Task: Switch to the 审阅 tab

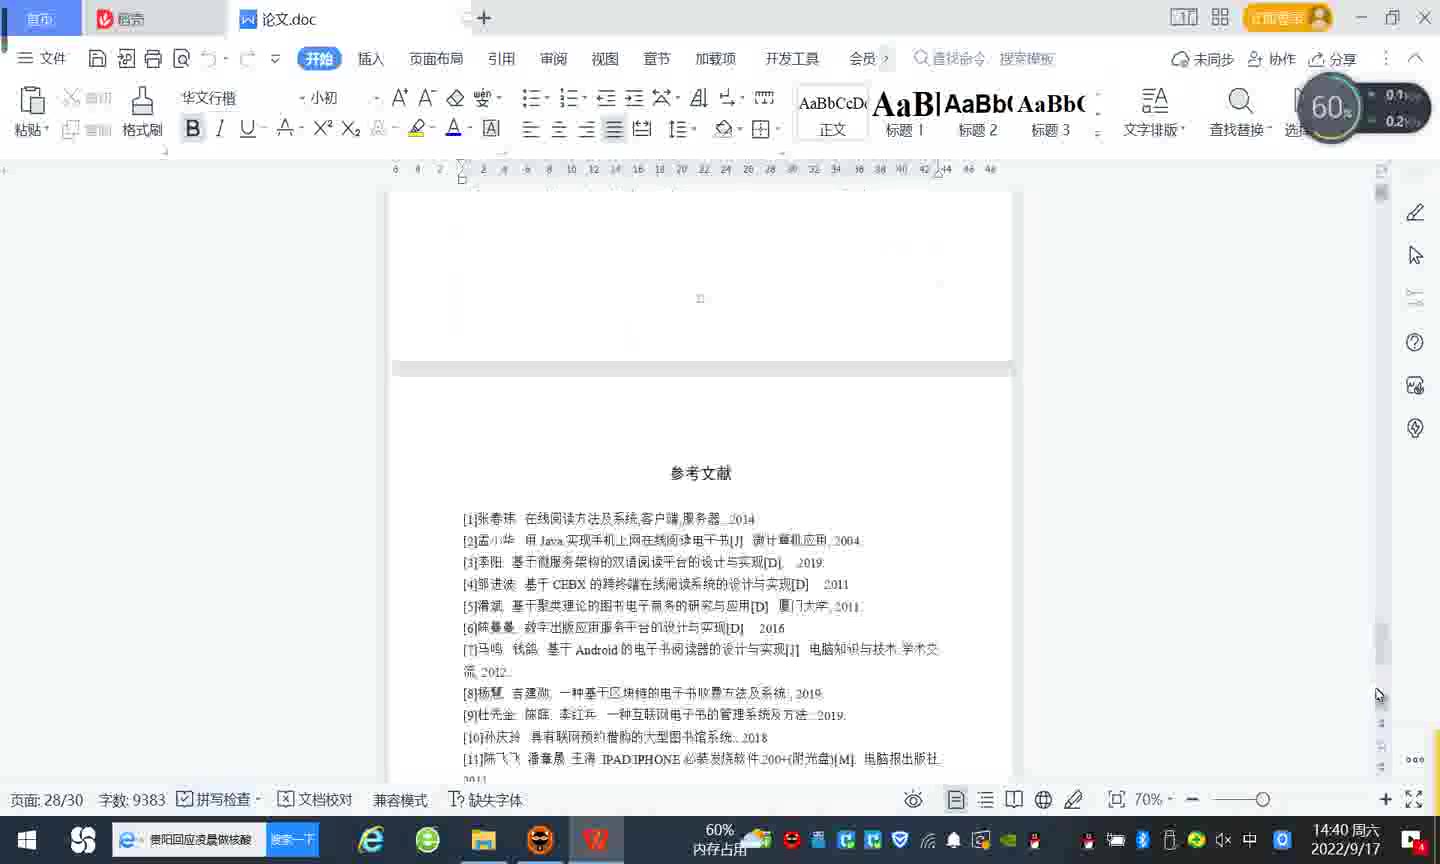Action: [553, 59]
